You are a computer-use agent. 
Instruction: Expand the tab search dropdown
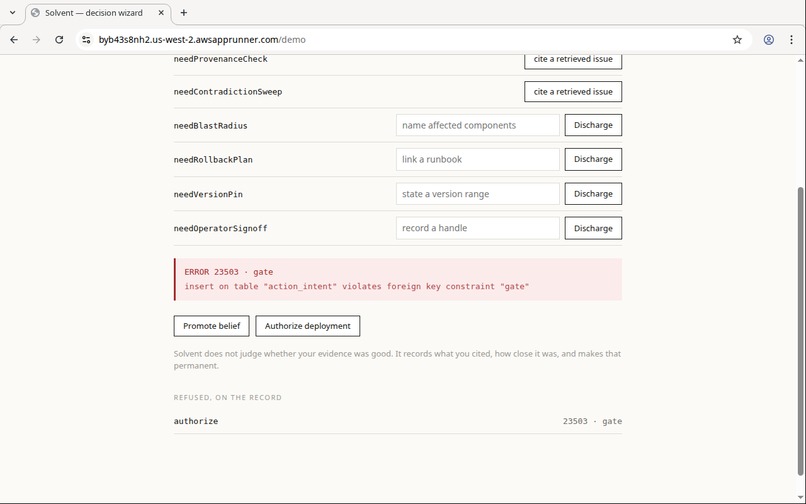12,13
